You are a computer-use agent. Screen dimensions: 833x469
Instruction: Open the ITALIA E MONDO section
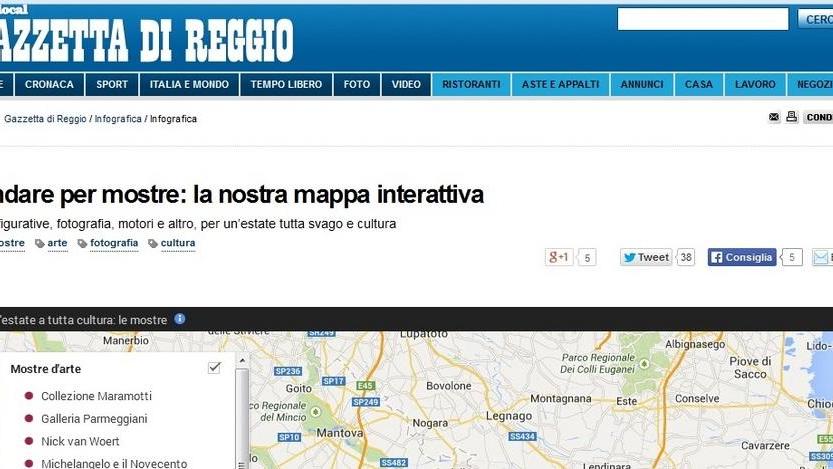point(189,84)
